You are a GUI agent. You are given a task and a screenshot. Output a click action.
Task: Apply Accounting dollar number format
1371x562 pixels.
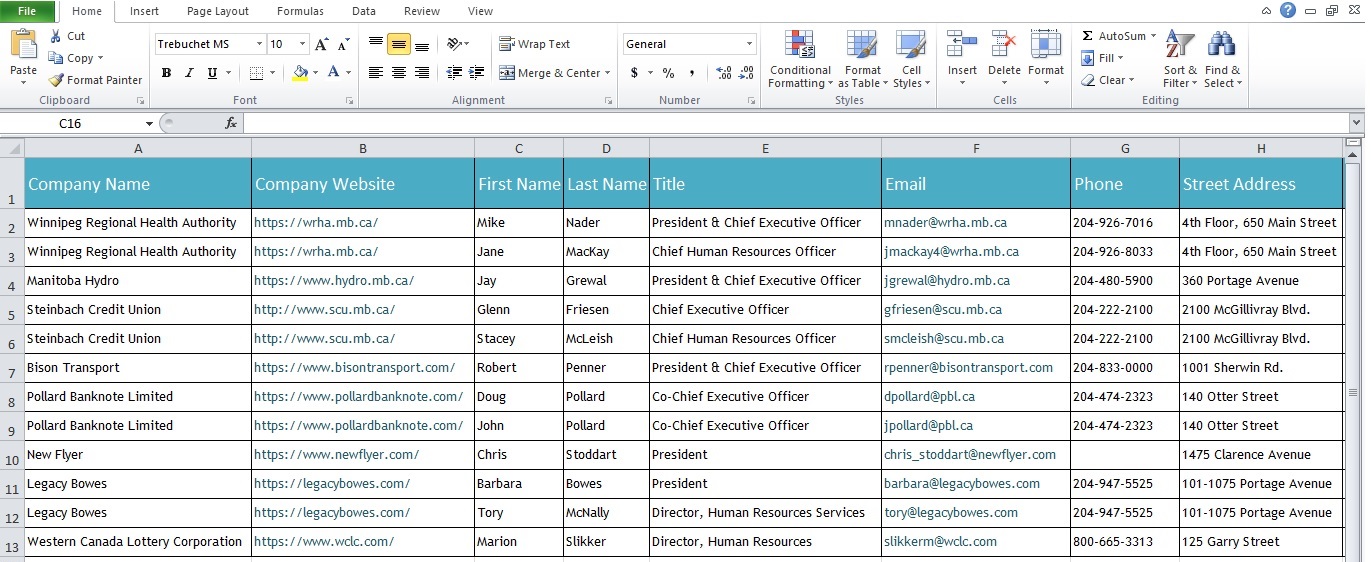[634, 73]
